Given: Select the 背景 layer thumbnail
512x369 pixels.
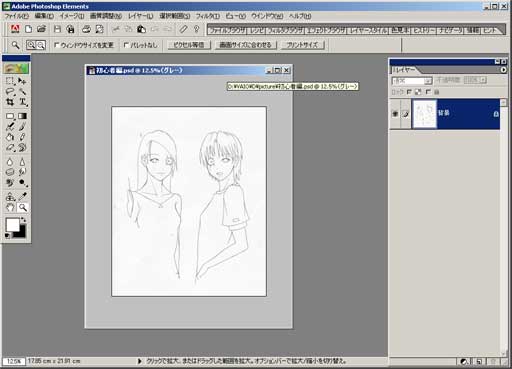Looking at the screenshot, I should pos(424,114).
